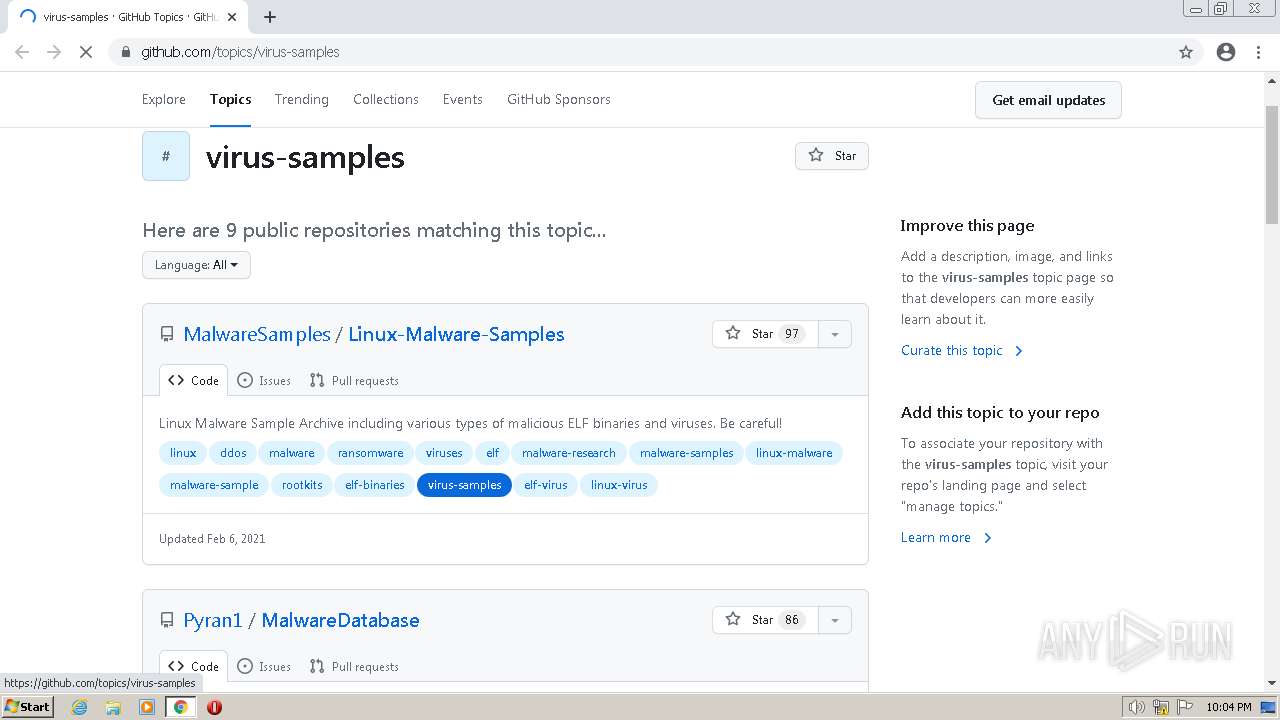1280x720 pixels.
Task: Click the highlighted virus-samples tag
Action: pos(464,485)
